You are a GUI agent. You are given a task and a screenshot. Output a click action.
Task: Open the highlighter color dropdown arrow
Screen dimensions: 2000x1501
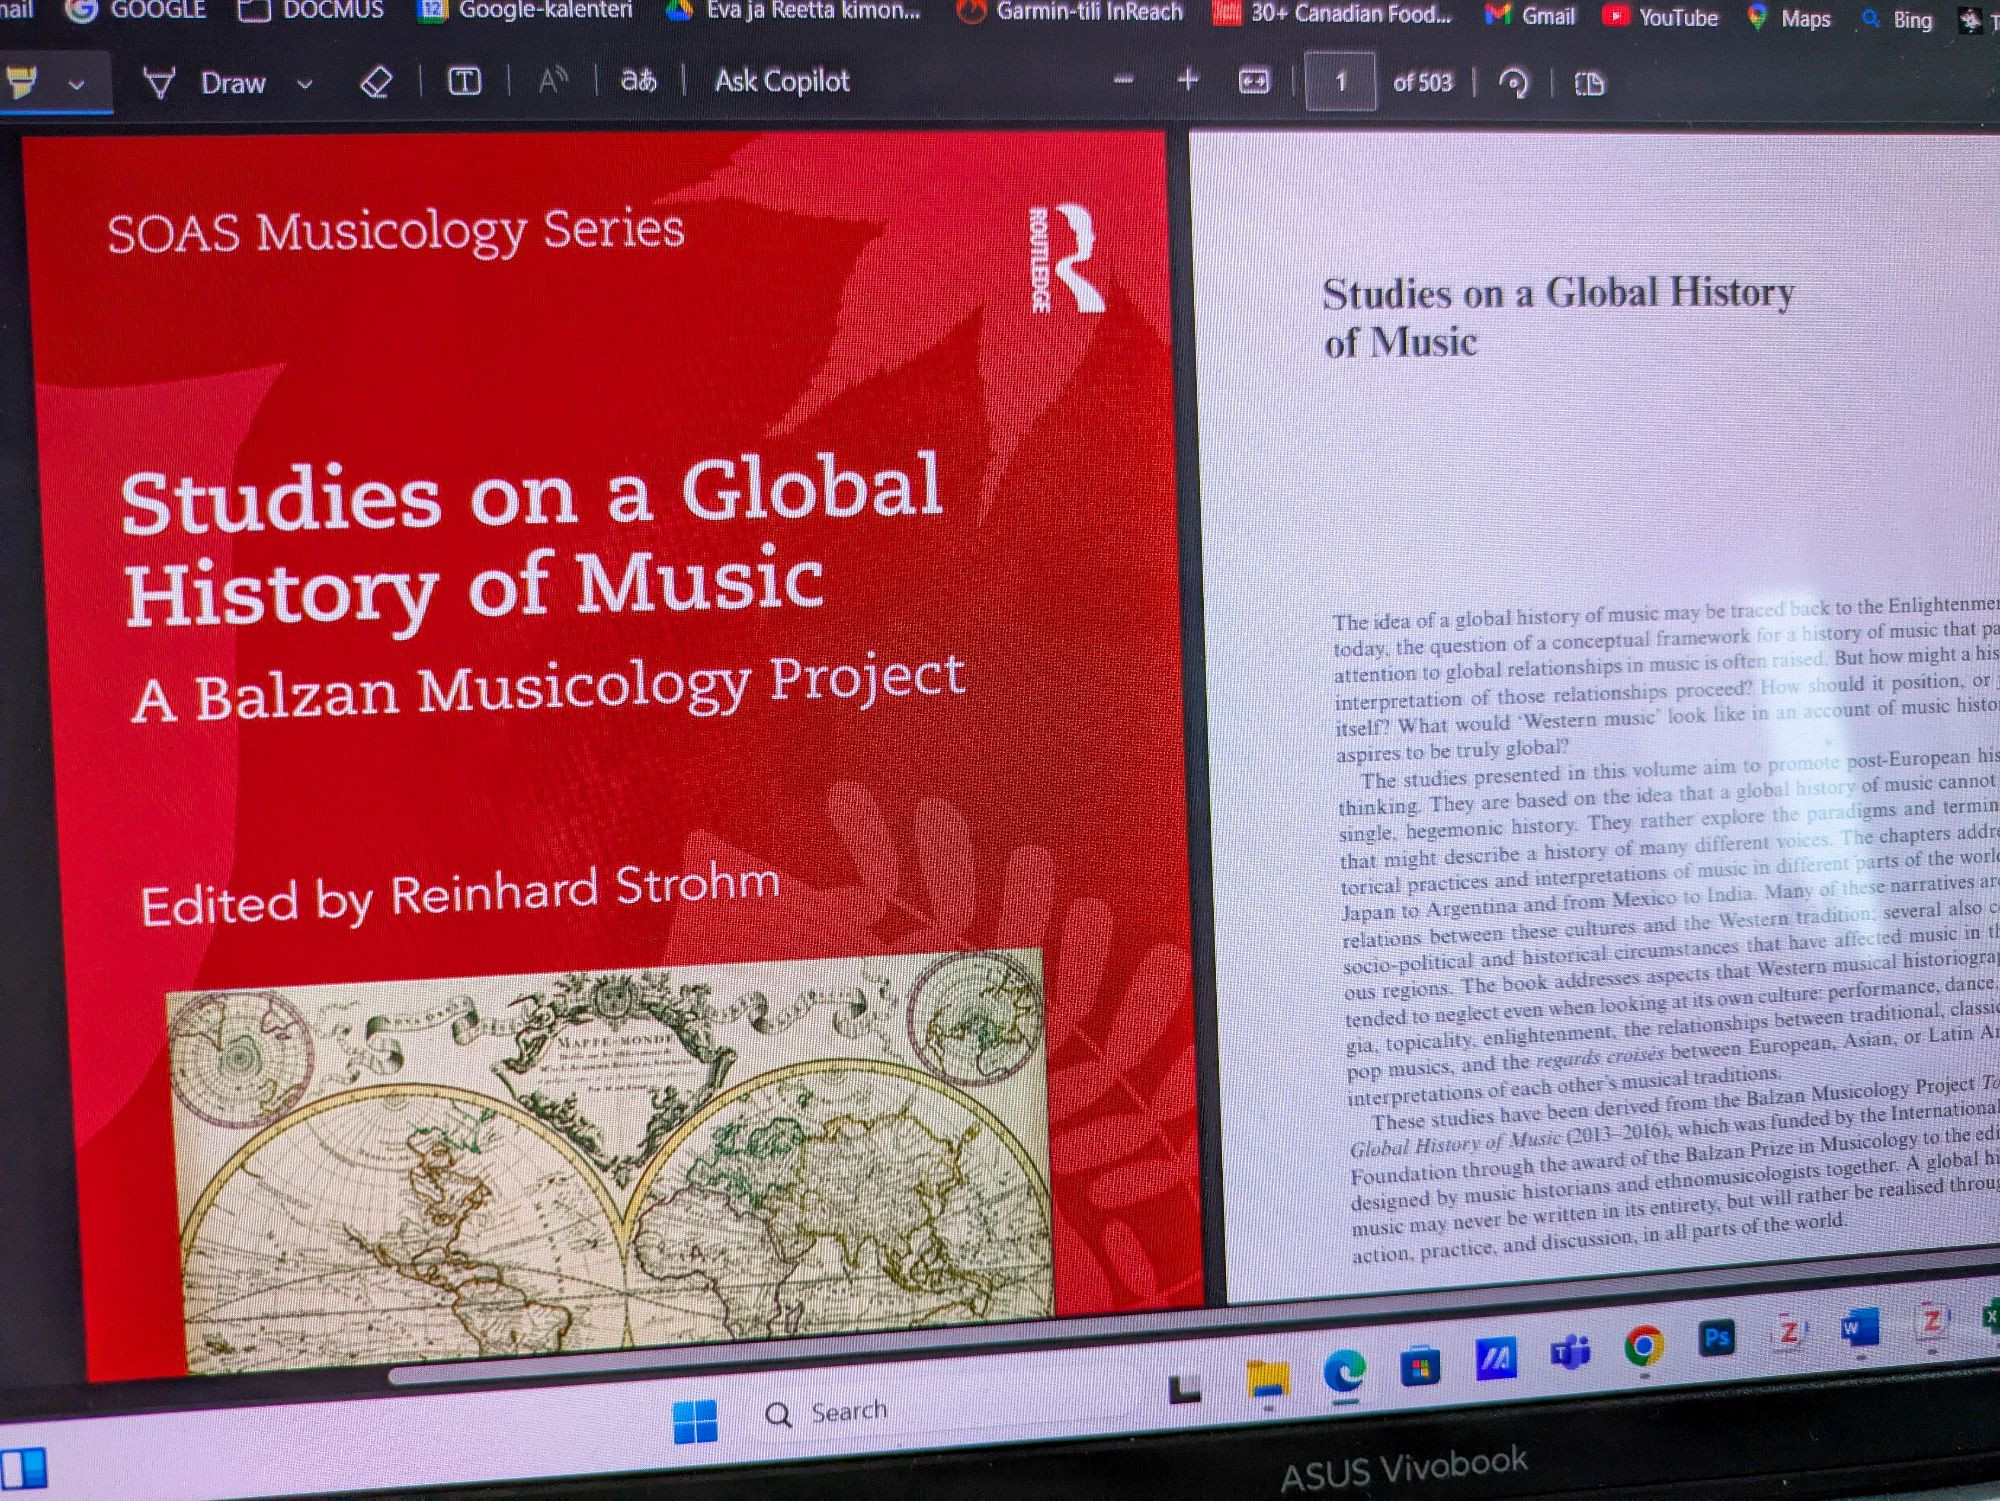(76, 84)
